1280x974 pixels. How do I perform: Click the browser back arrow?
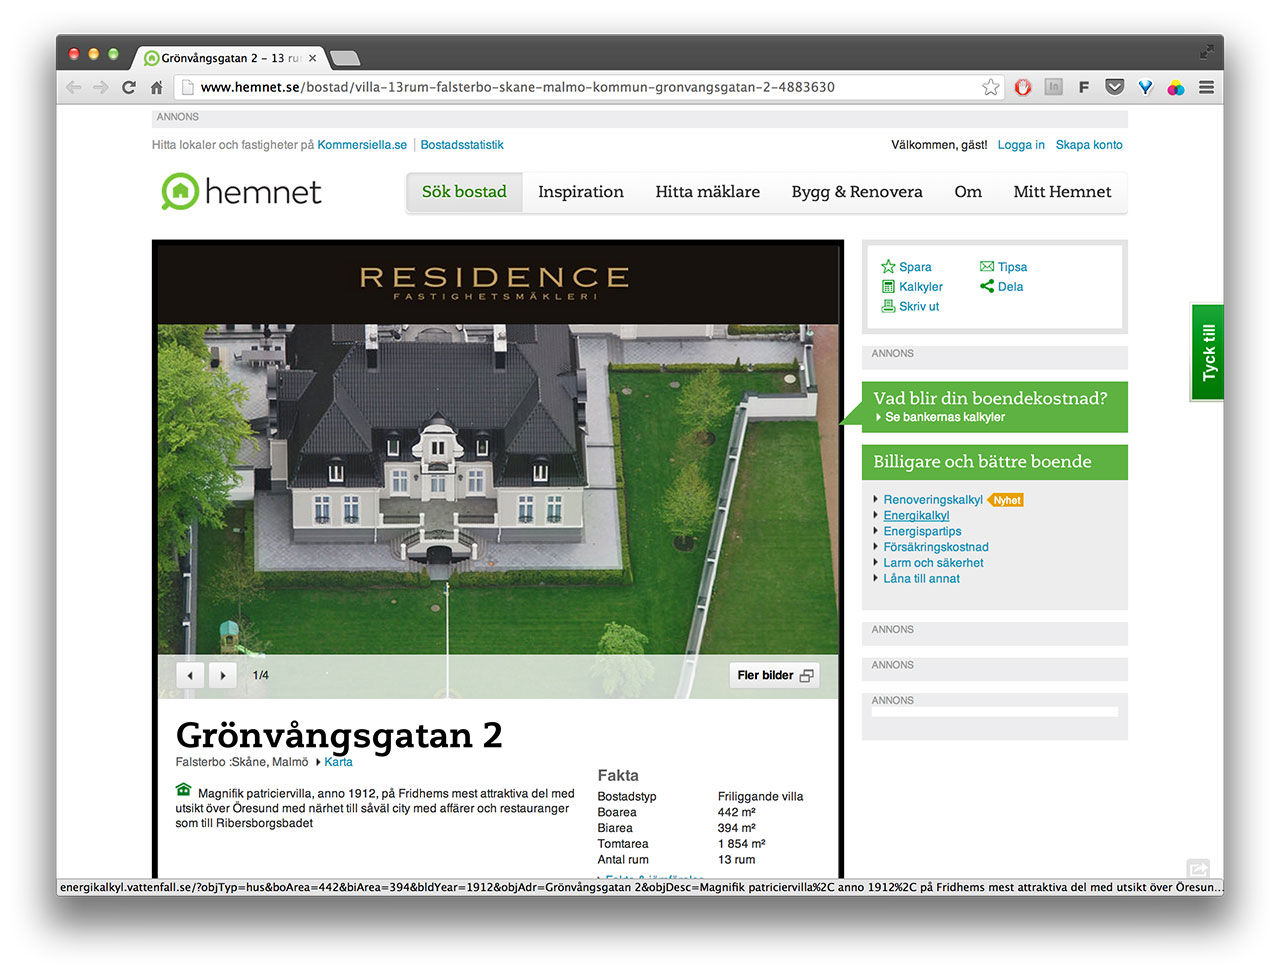74,87
